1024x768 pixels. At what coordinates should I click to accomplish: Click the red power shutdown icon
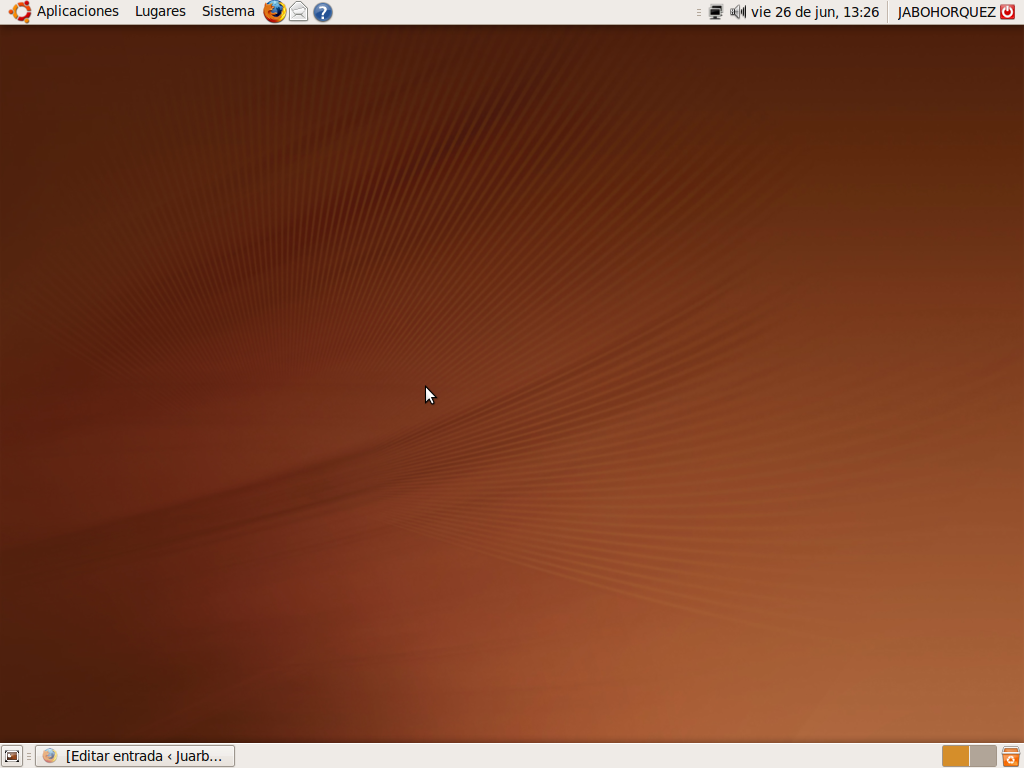1008,12
